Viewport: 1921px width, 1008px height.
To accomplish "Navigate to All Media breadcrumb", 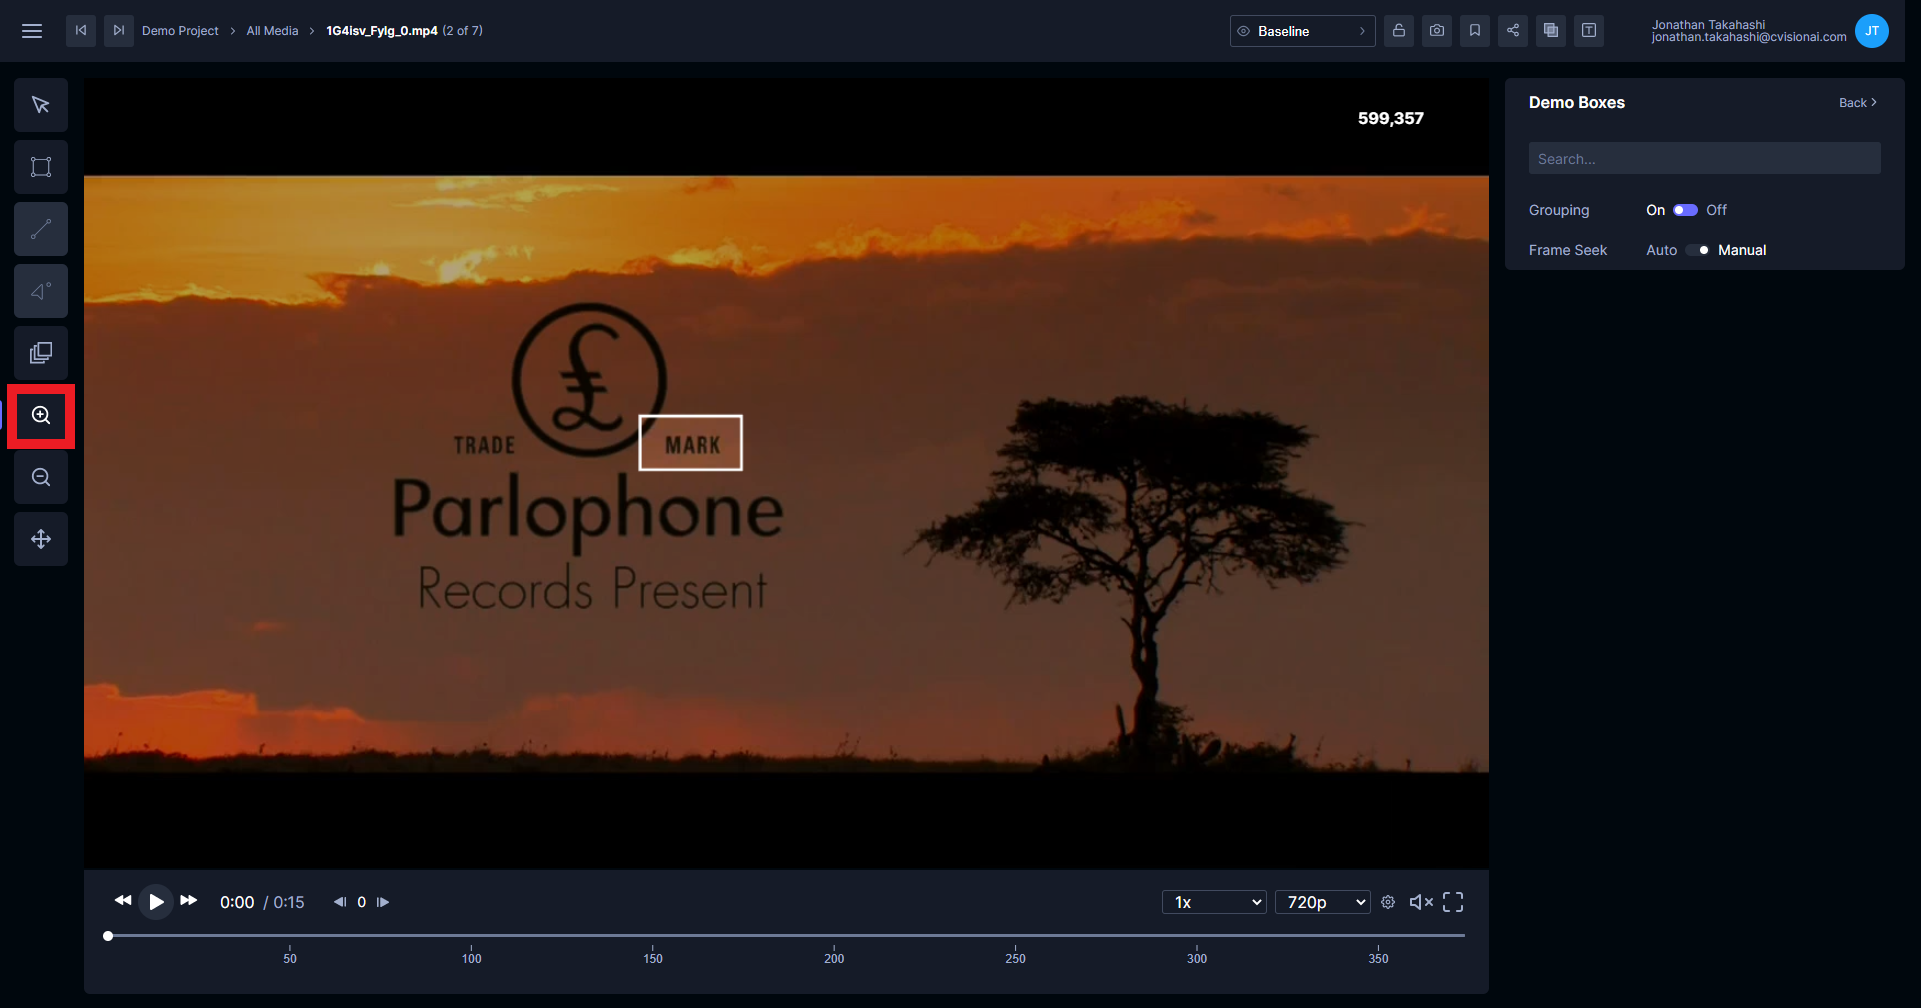I will pyautogui.click(x=272, y=31).
